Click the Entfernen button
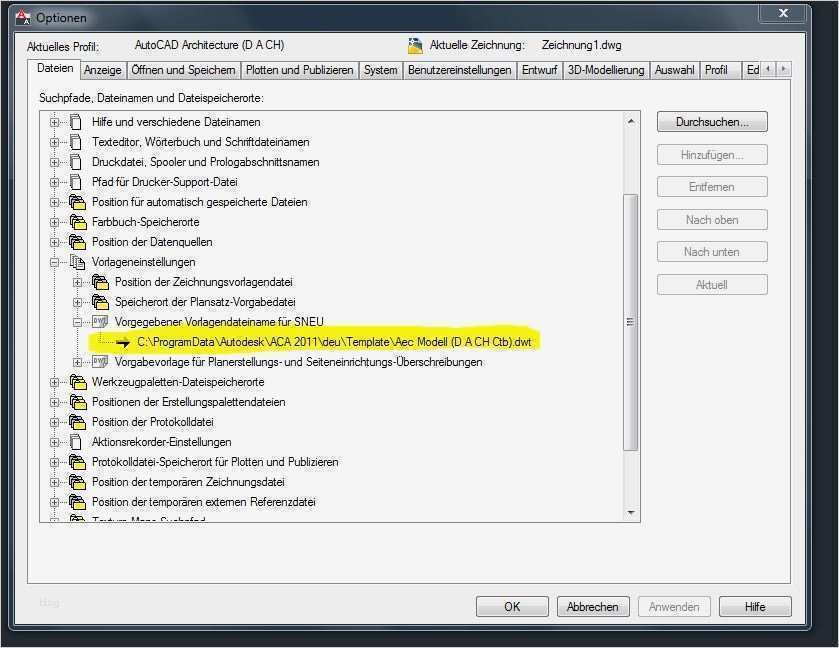Viewport: 839px width, 648px height. (712, 187)
